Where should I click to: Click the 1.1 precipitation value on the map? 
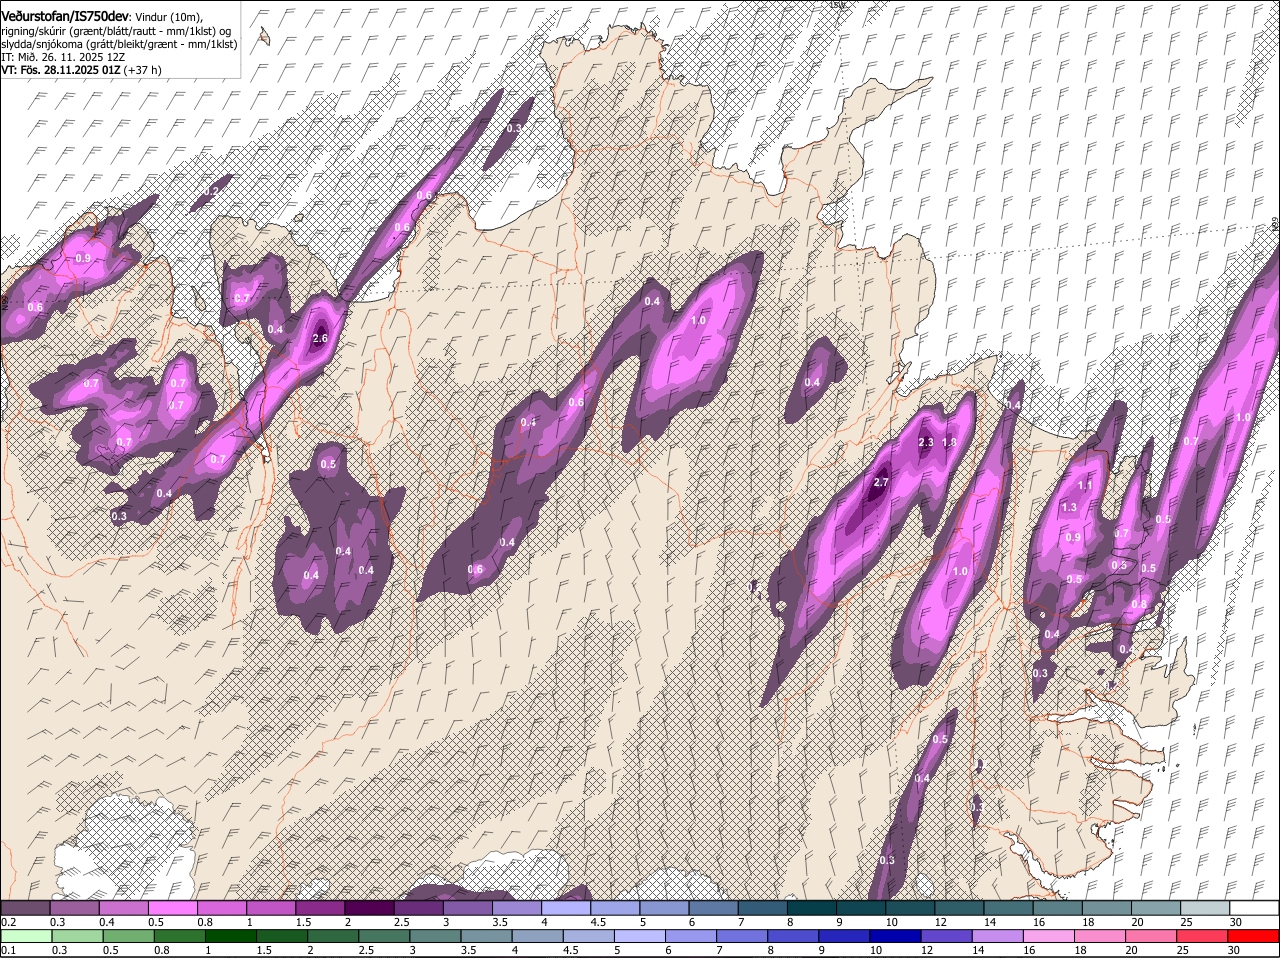(1085, 484)
